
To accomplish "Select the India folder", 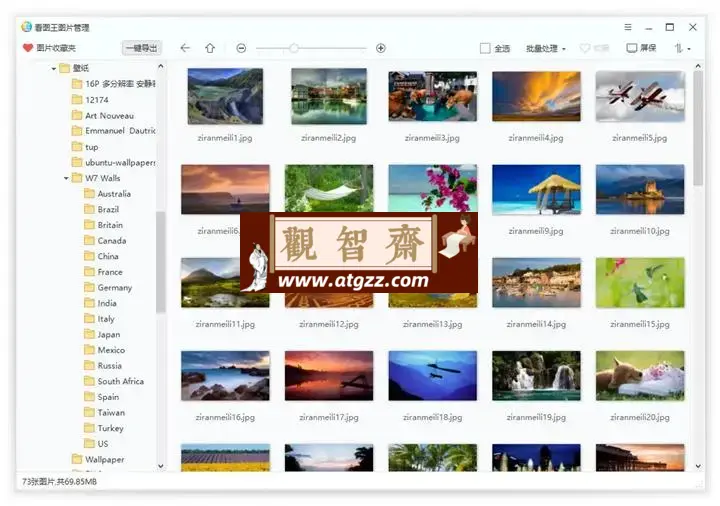I will click(x=101, y=303).
